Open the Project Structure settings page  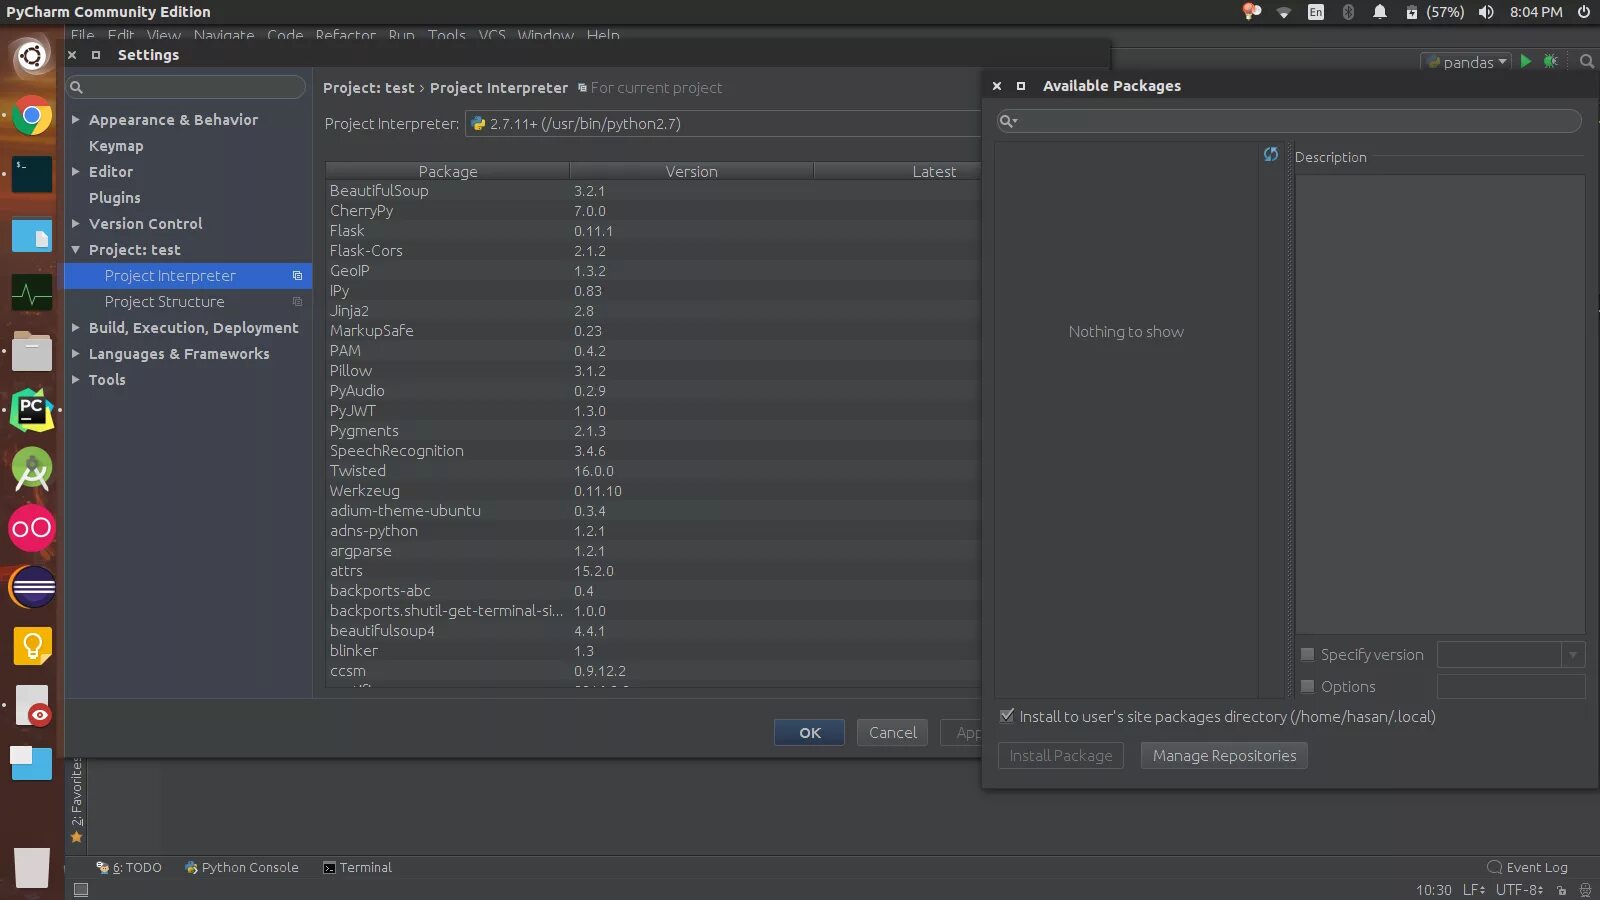point(164,301)
